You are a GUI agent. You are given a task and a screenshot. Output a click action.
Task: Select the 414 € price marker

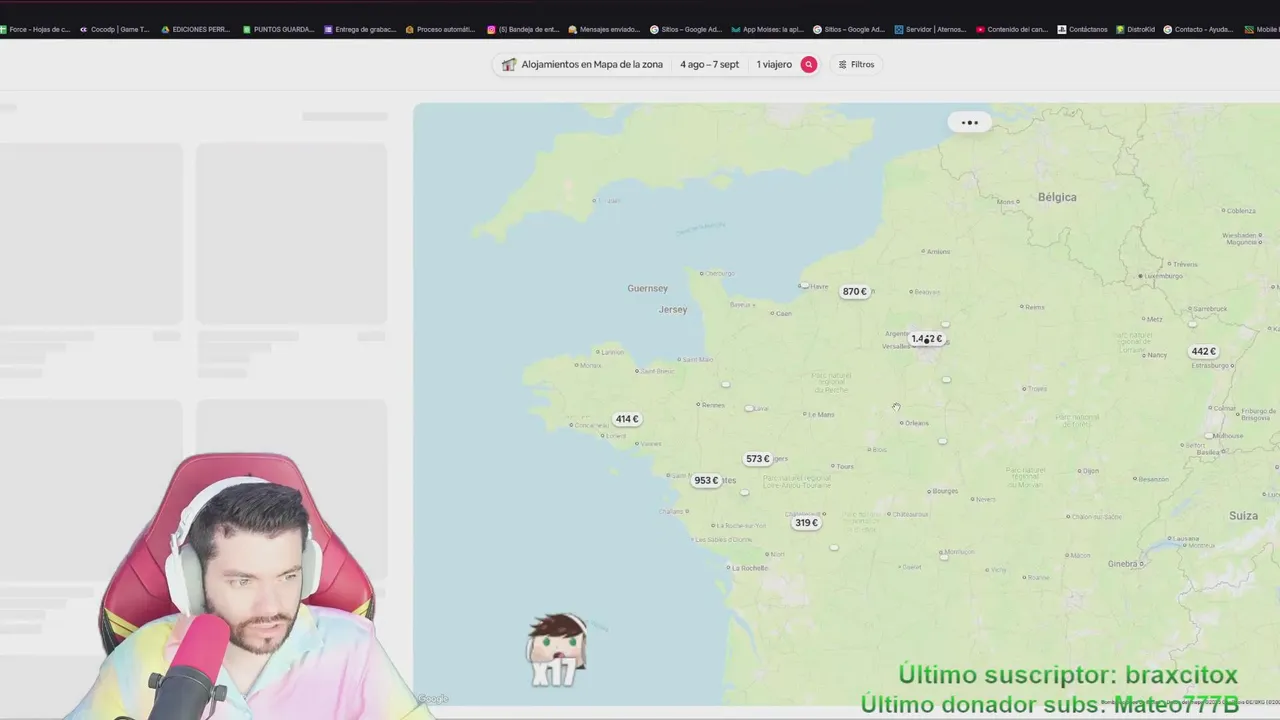[627, 419]
